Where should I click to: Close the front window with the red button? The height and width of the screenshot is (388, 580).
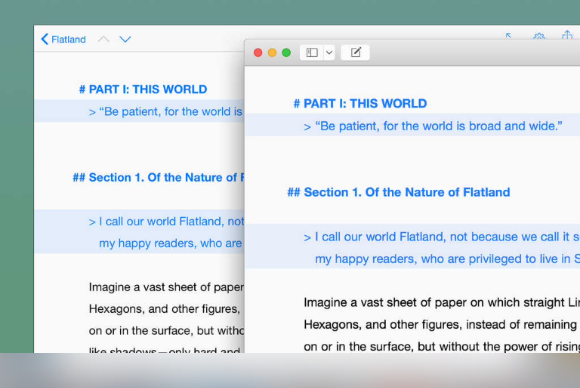(258, 53)
